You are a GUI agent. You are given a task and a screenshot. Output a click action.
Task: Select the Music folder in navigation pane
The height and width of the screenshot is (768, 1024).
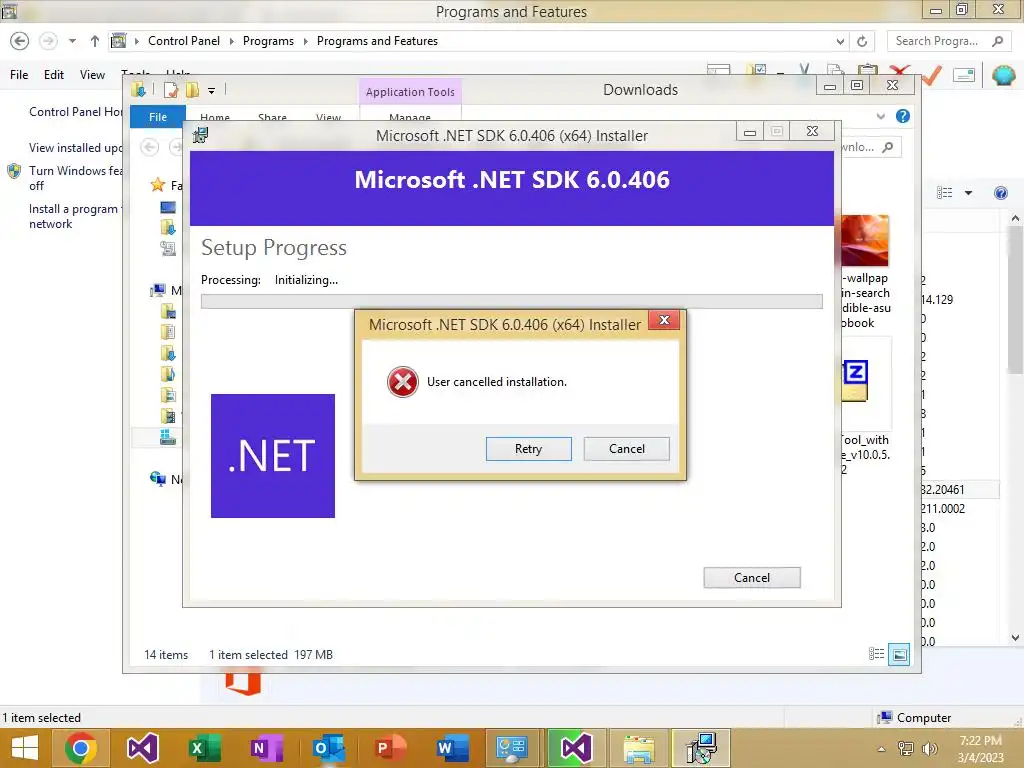pyautogui.click(x=168, y=374)
